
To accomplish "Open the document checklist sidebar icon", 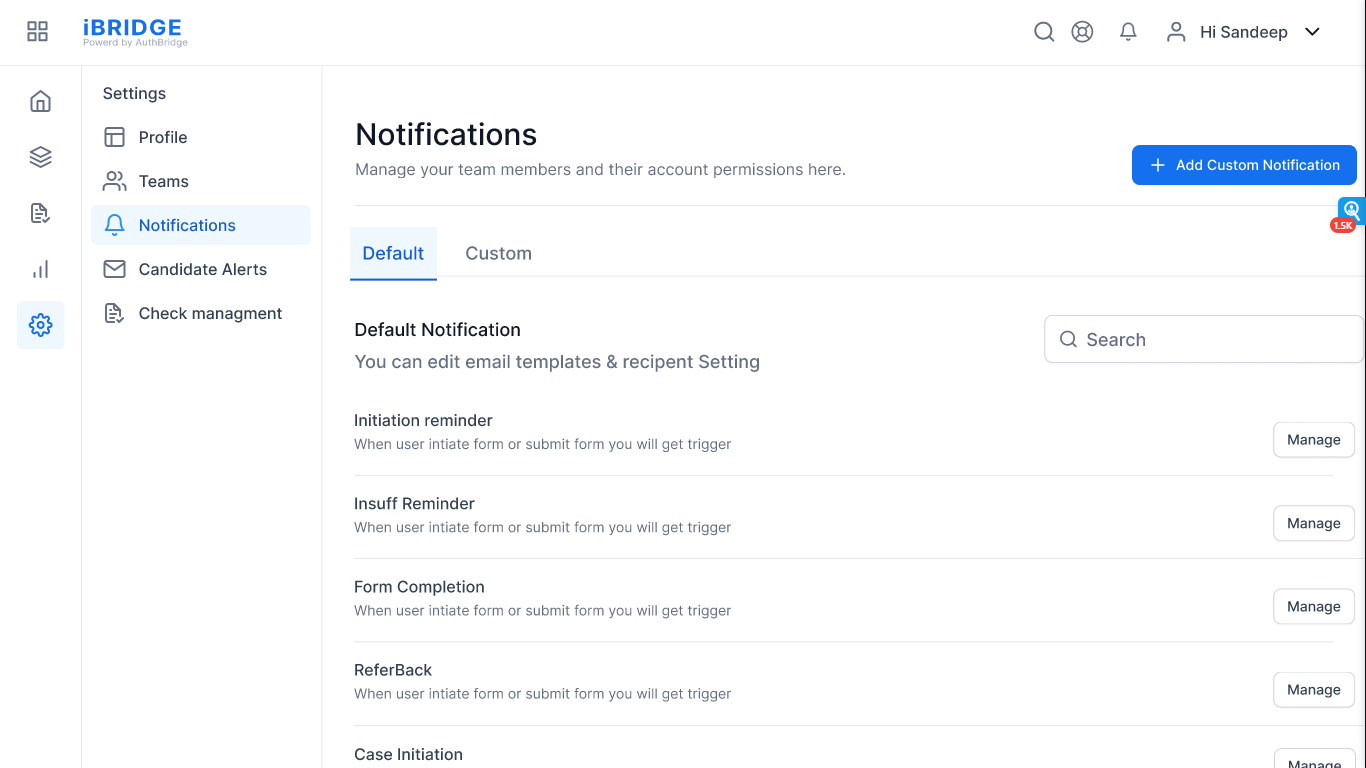I will click(40, 213).
